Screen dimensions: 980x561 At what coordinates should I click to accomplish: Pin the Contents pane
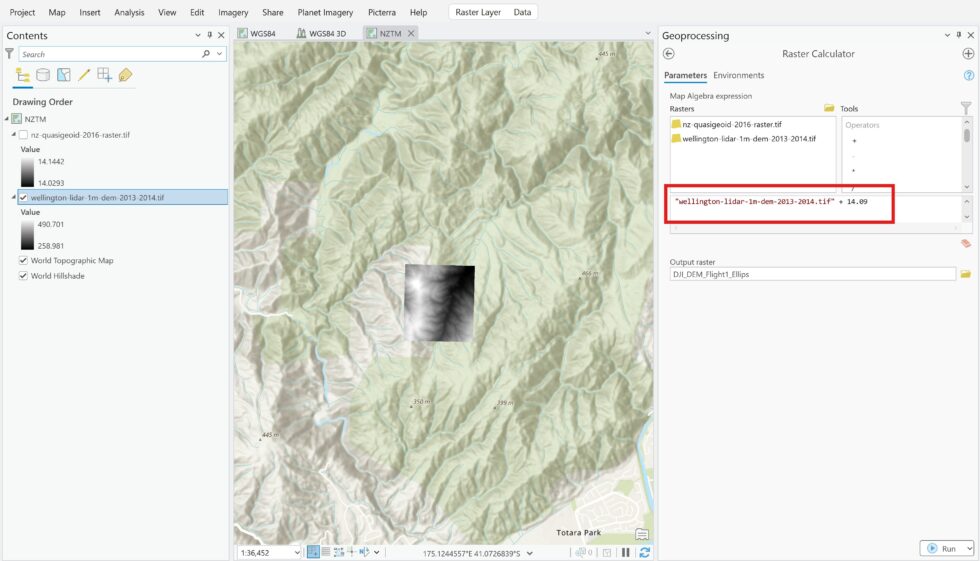point(209,36)
